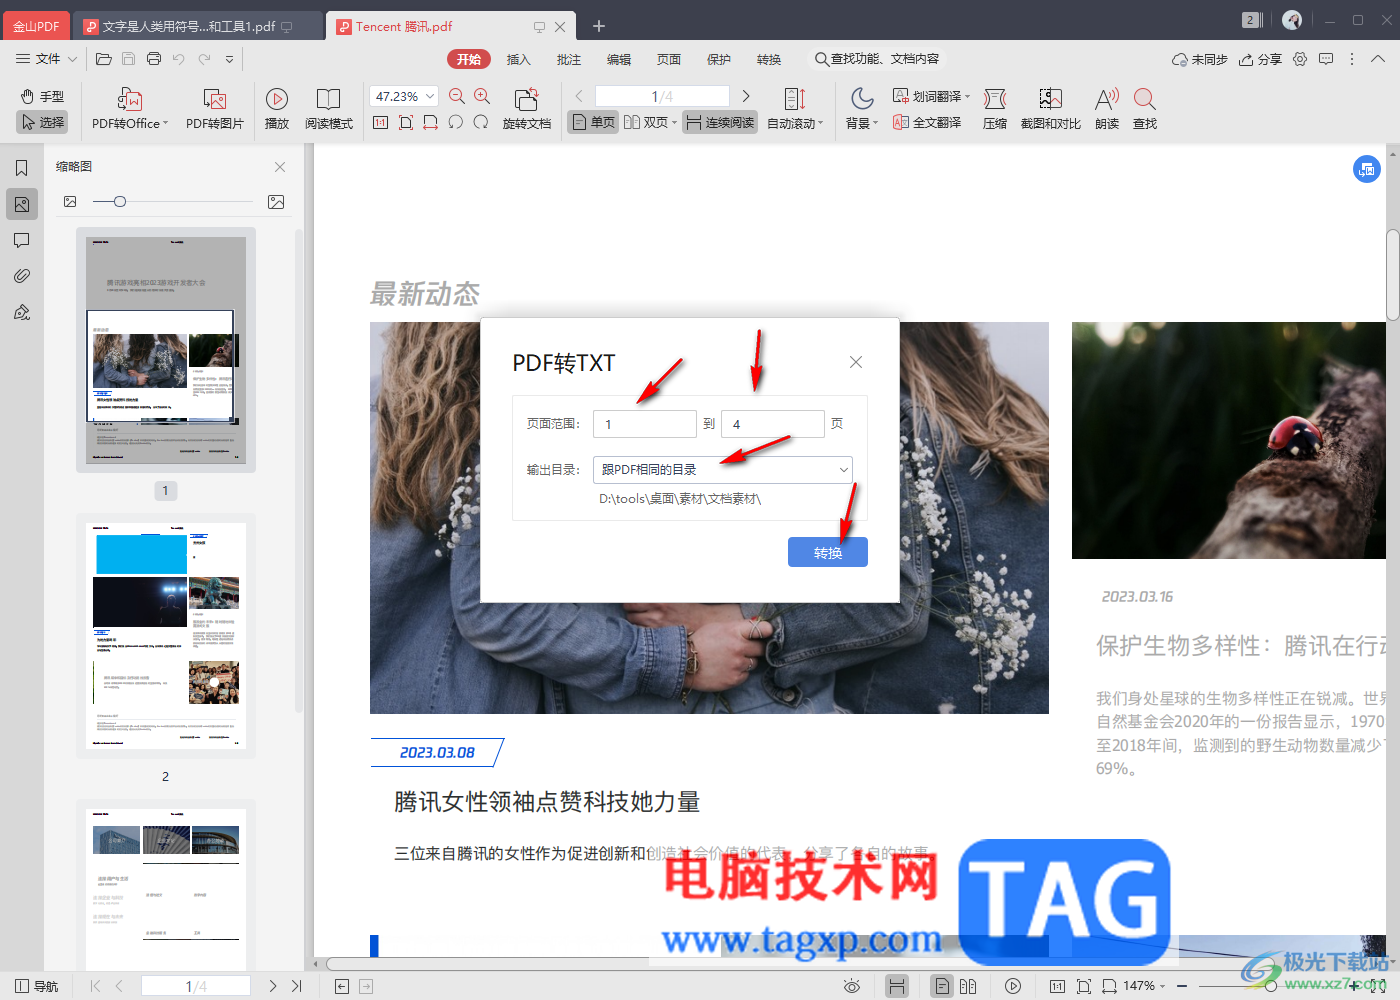Start 朗读 read aloud
Screen dimensions: 1400x1000
click(1107, 108)
